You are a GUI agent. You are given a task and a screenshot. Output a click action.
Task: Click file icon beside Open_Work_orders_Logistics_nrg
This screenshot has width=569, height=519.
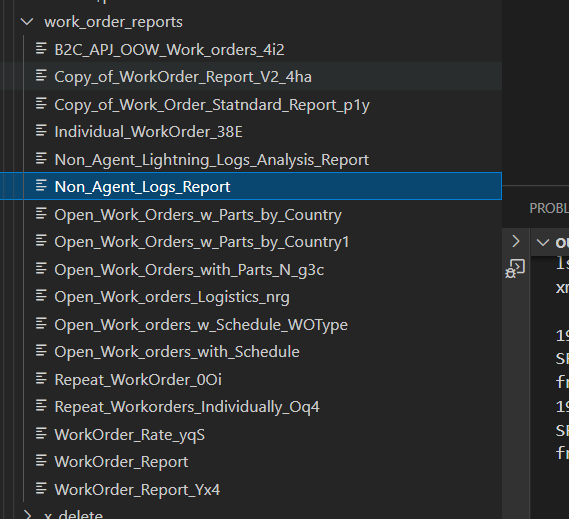[41, 296]
